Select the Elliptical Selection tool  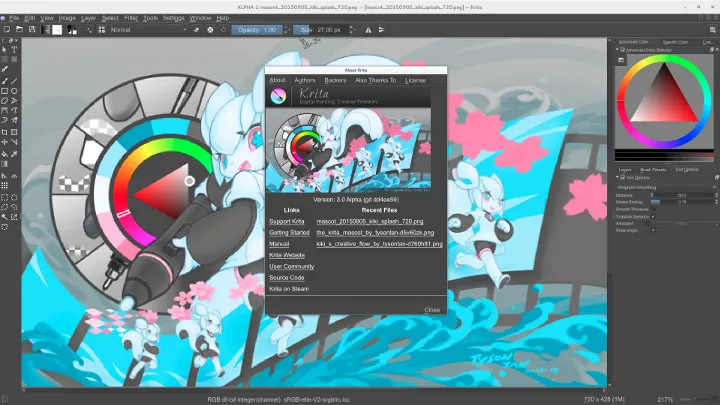click(14, 197)
